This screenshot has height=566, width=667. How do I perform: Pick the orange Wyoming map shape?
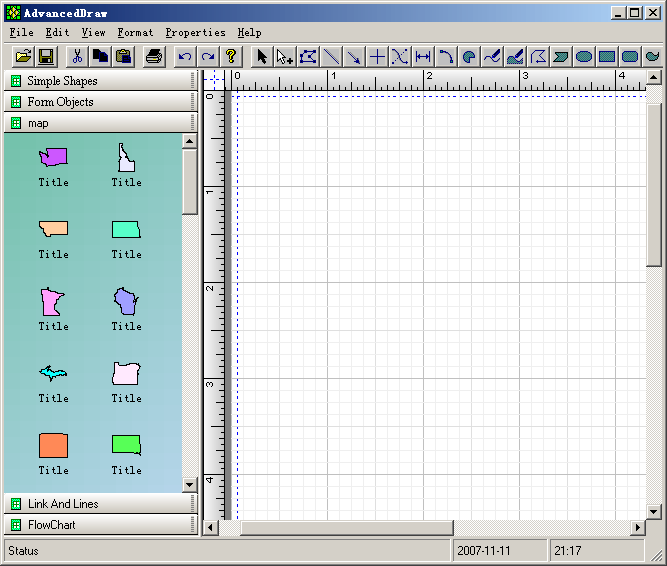click(x=53, y=446)
